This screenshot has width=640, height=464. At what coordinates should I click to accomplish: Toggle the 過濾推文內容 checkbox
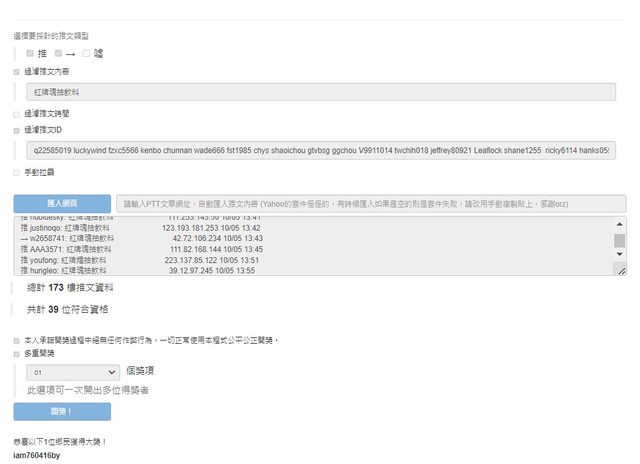(17, 72)
